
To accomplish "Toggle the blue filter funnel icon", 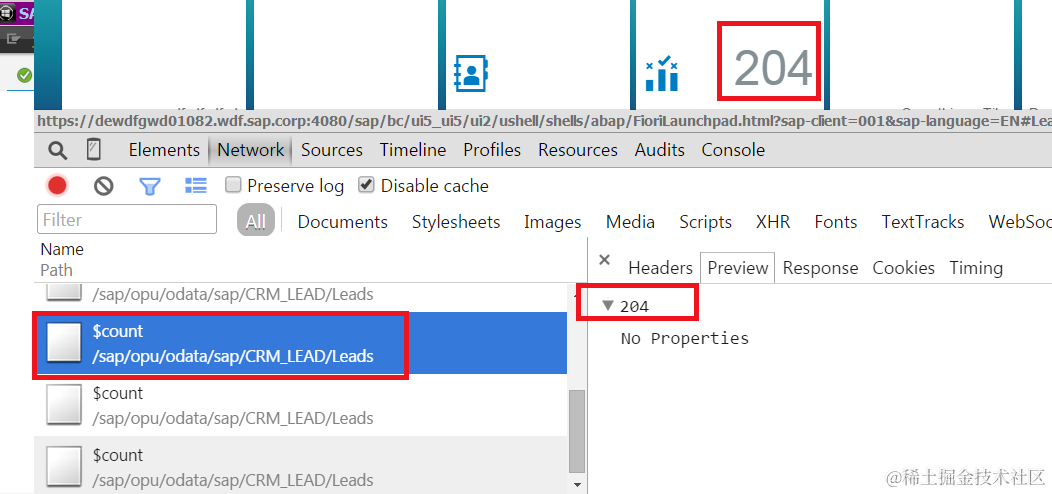I will (149, 186).
